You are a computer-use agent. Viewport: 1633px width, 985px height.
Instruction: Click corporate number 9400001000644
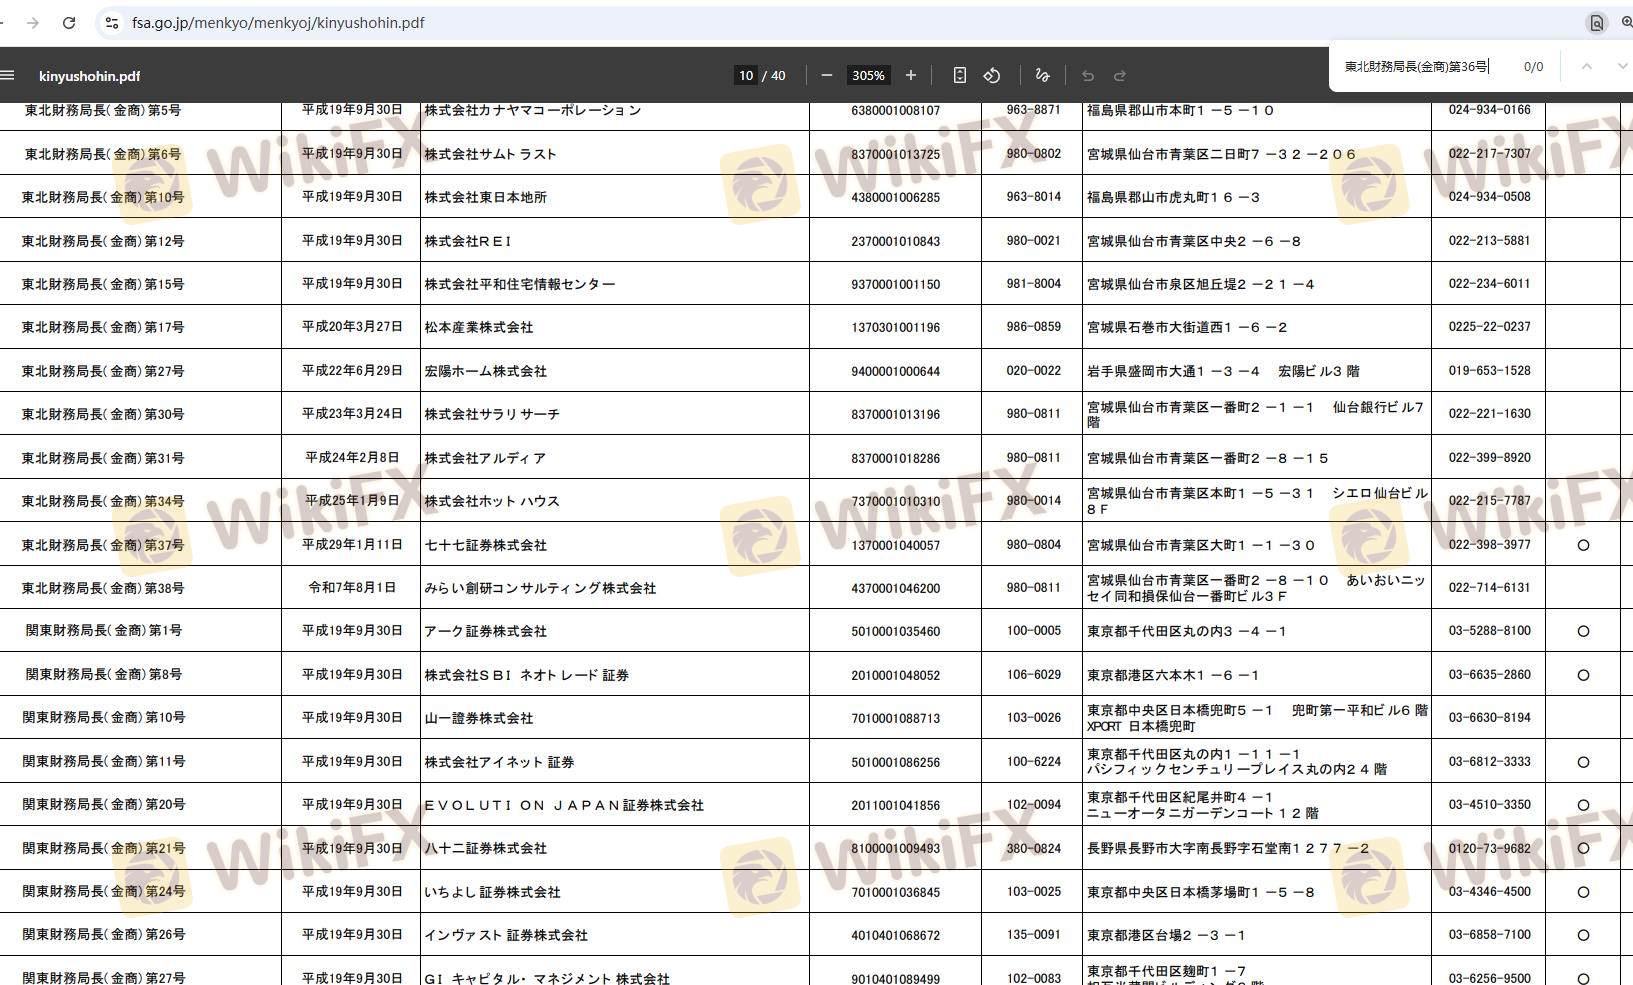(x=896, y=371)
